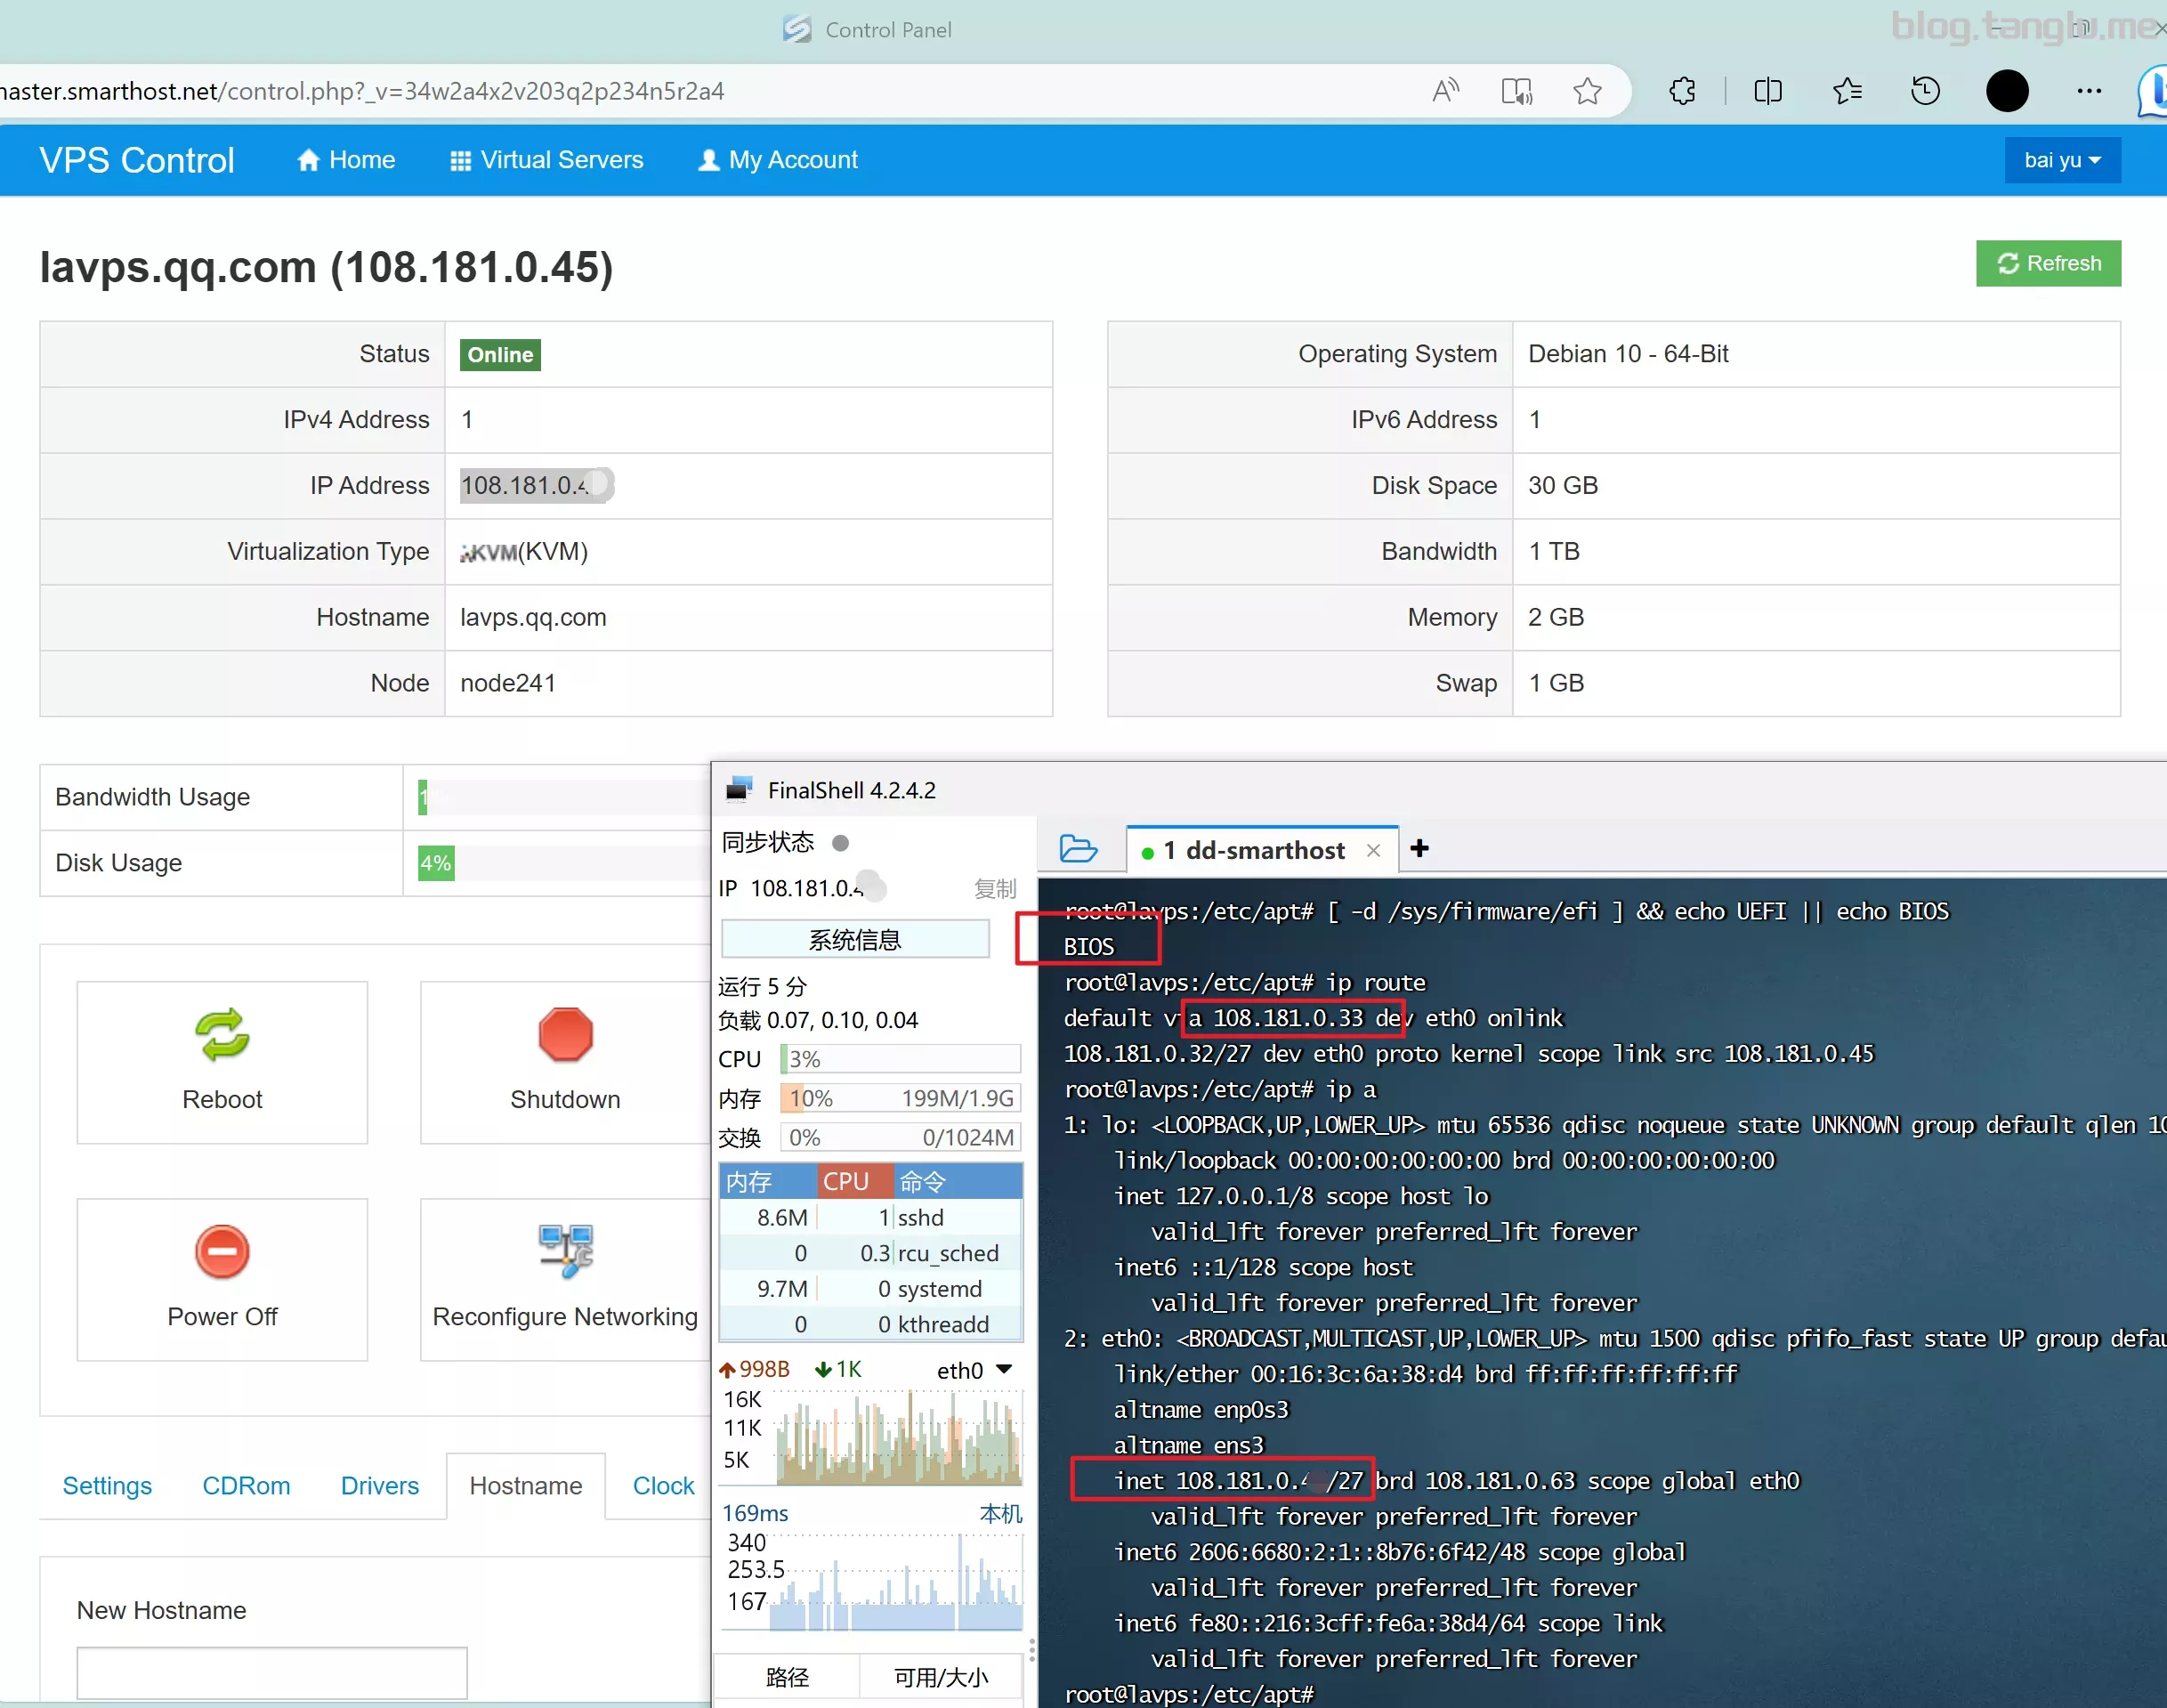Screen dimensions: 2167x1708
Task: Click lavps.qq.com hostname value
Action: point(533,617)
